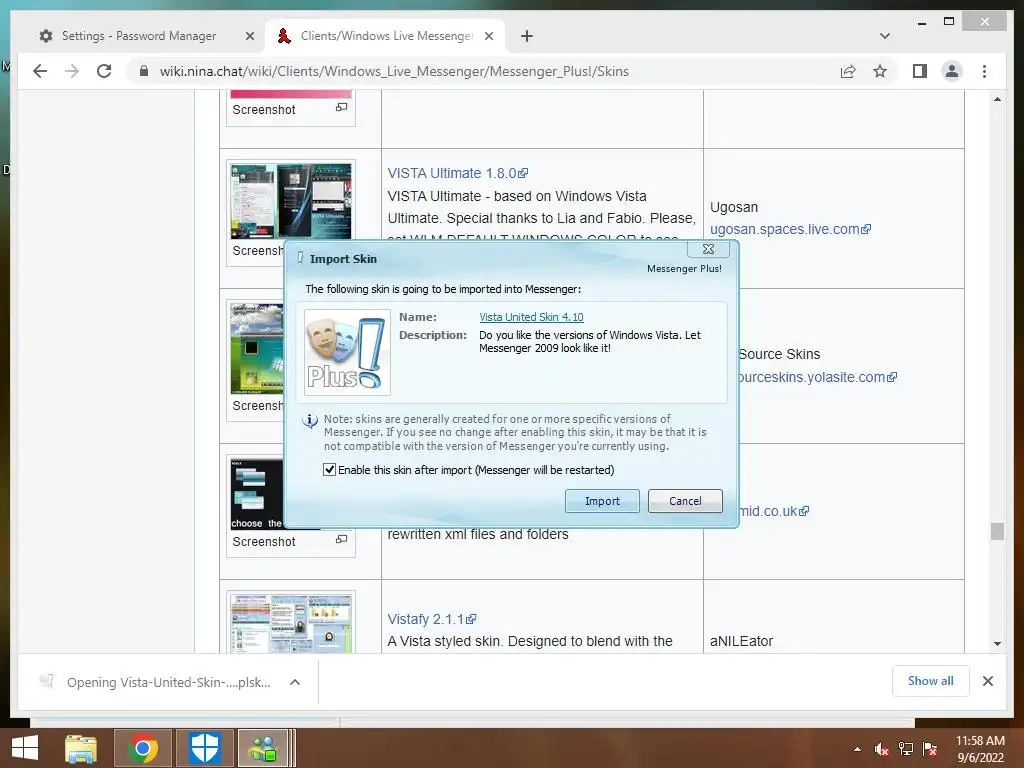
Task: Click the vertical scrollbar thumb
Action: pyautogui.click(x=997, y=531)
